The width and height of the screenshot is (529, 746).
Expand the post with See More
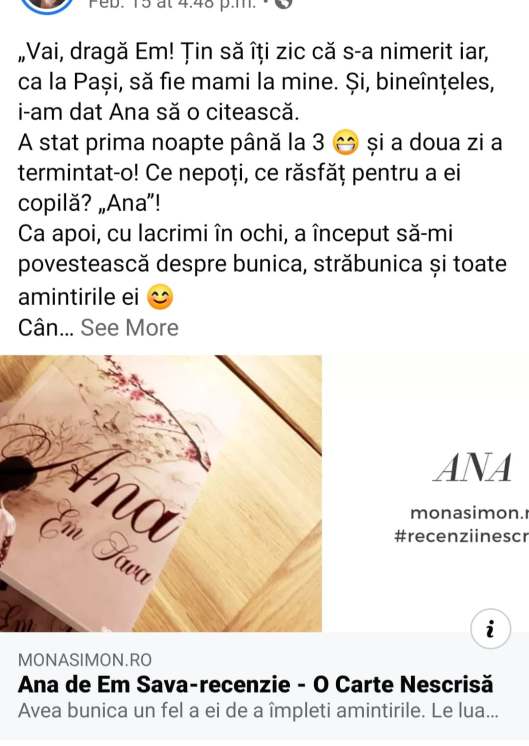click(x=129, y=328)
